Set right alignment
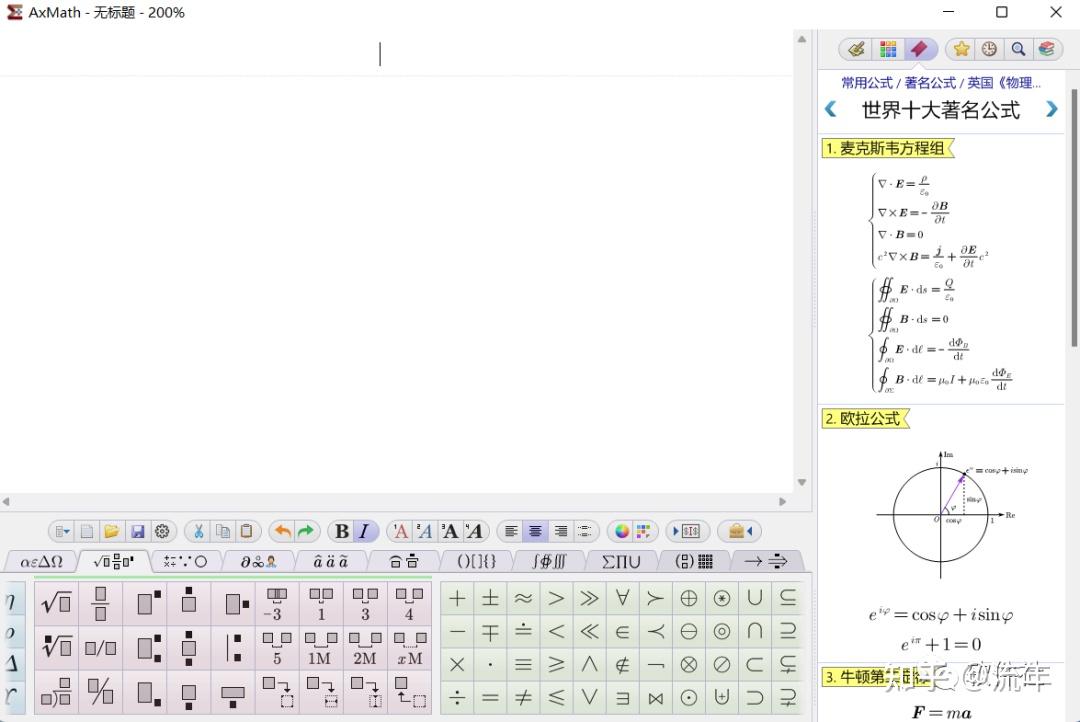Screen dimensions: 1080x722 point(561,531)
